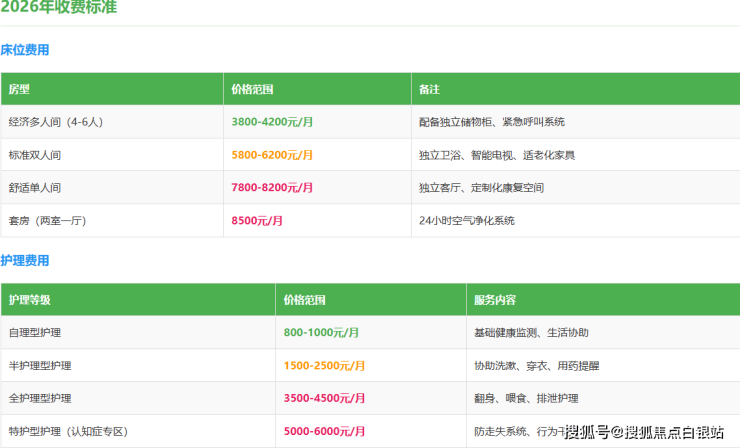Click the 8500元/月 suite price
The width and height of the screenshot is (740, 448).
point(257,220)
